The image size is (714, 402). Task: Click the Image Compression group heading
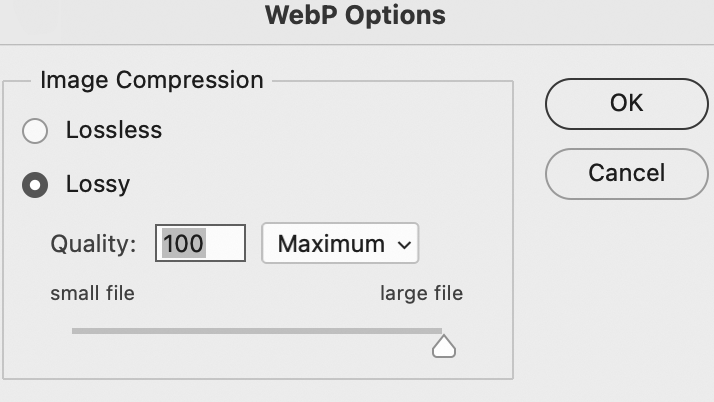point(152,80)
